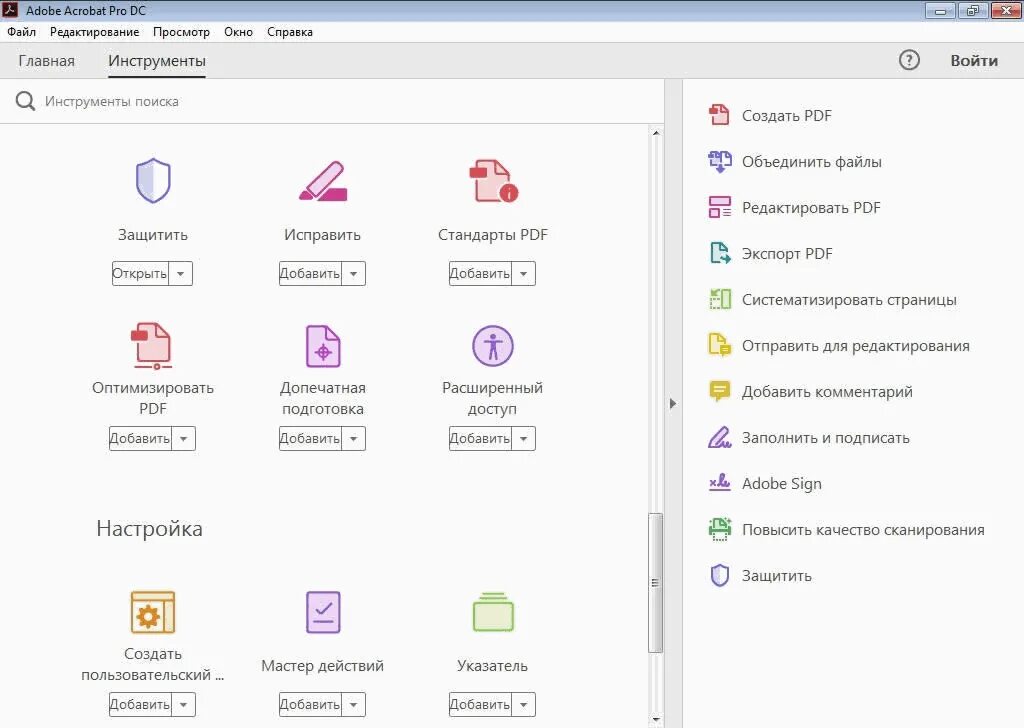Image resolution: width=1024 pixels, height=728 pixels.
Task: Click the Войти sign-in button
Action: (x=973, y=60)
